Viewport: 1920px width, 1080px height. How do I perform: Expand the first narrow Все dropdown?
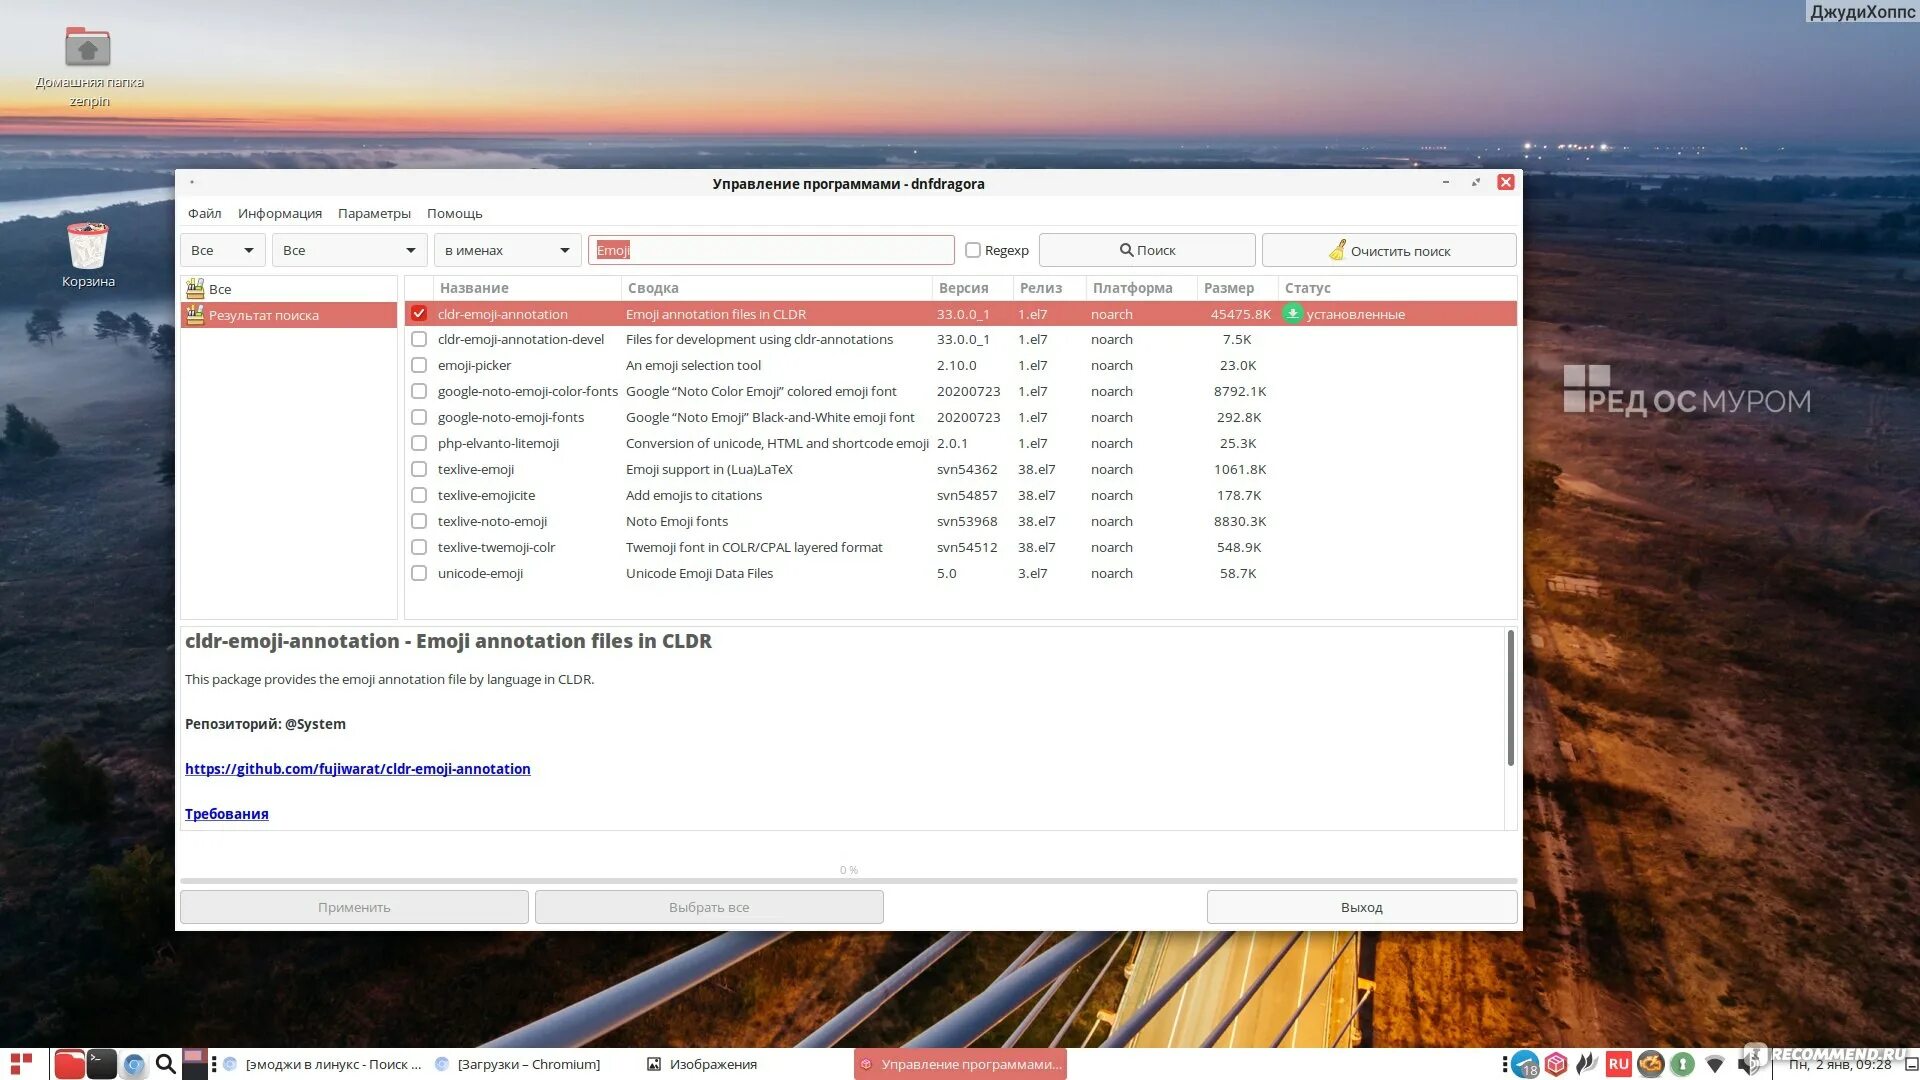coord(223,250)
